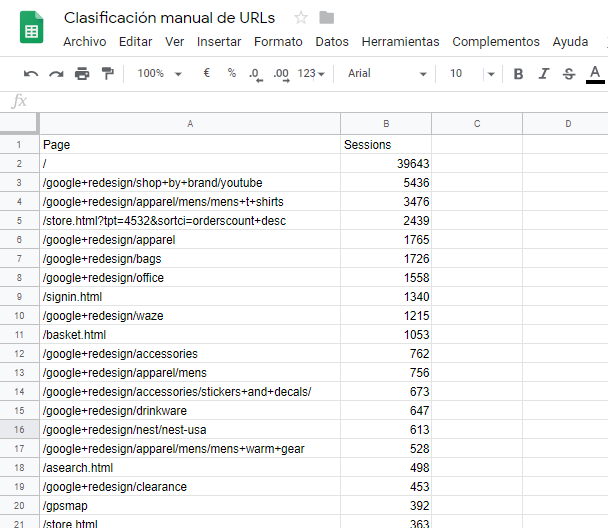608x528 pixels.
Task: Select column D header
Action: (566, 124)
